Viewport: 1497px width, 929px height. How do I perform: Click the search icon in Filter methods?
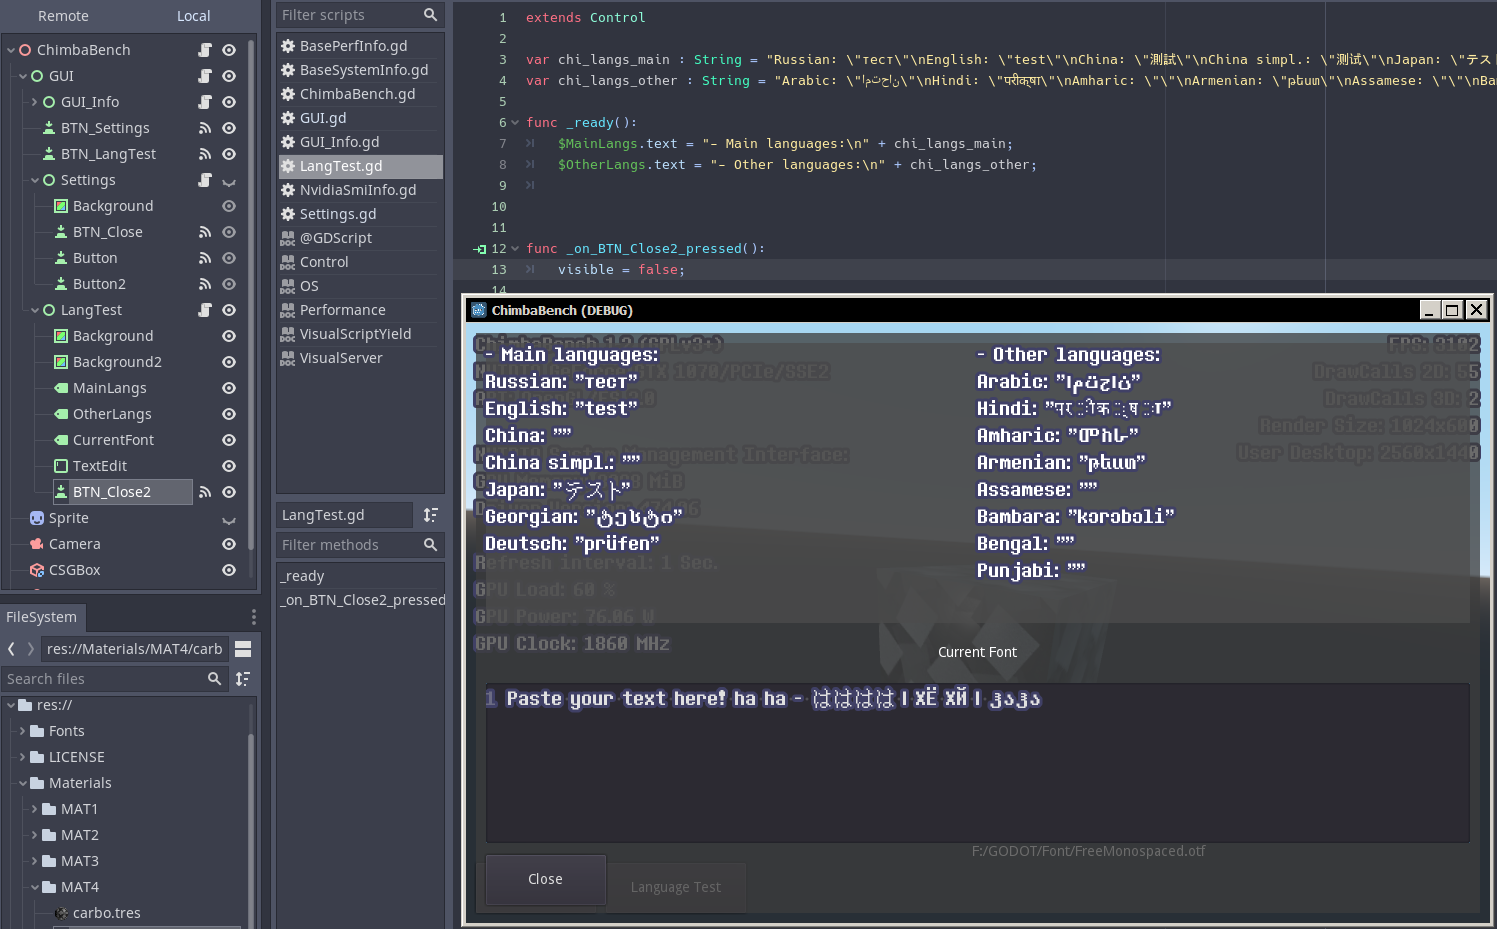pos(430,545)
